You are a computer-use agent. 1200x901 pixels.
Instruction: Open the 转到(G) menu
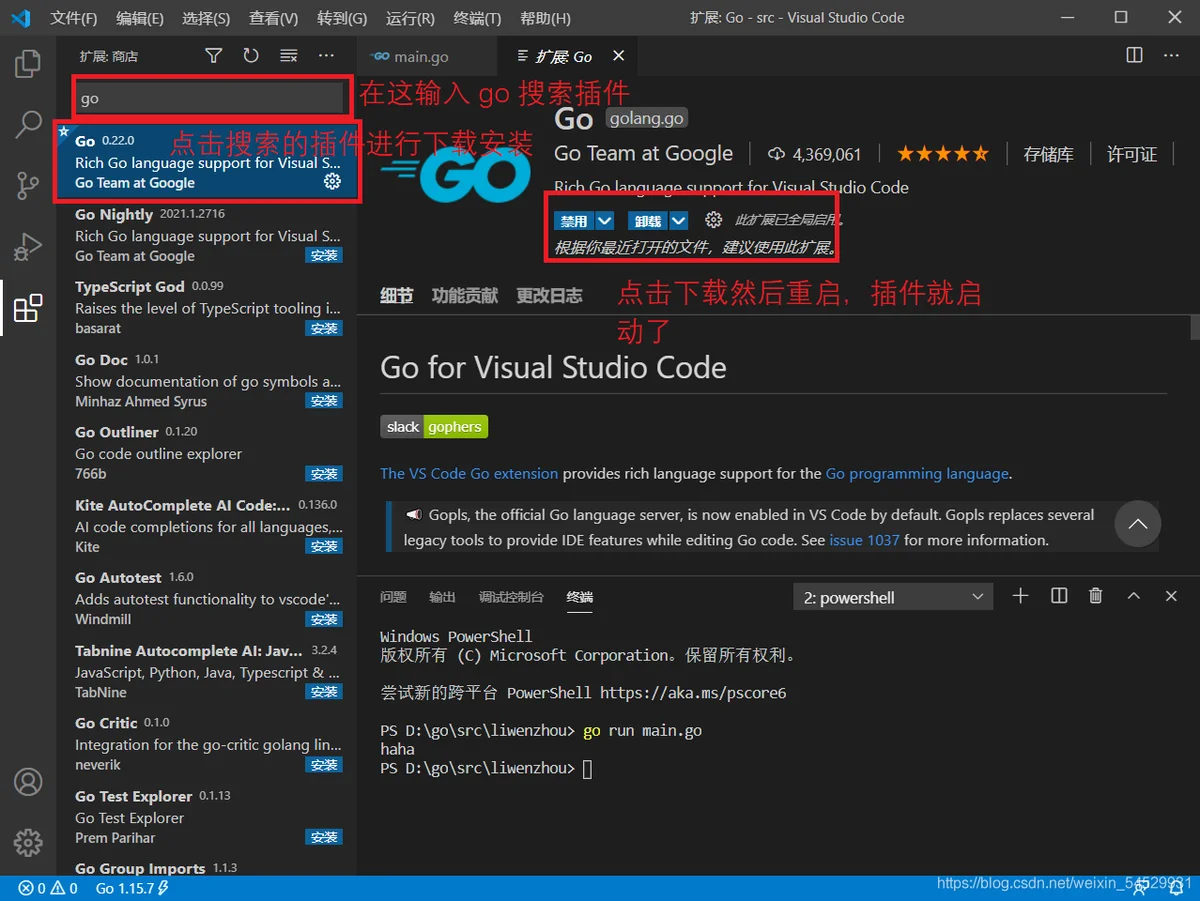342,18
